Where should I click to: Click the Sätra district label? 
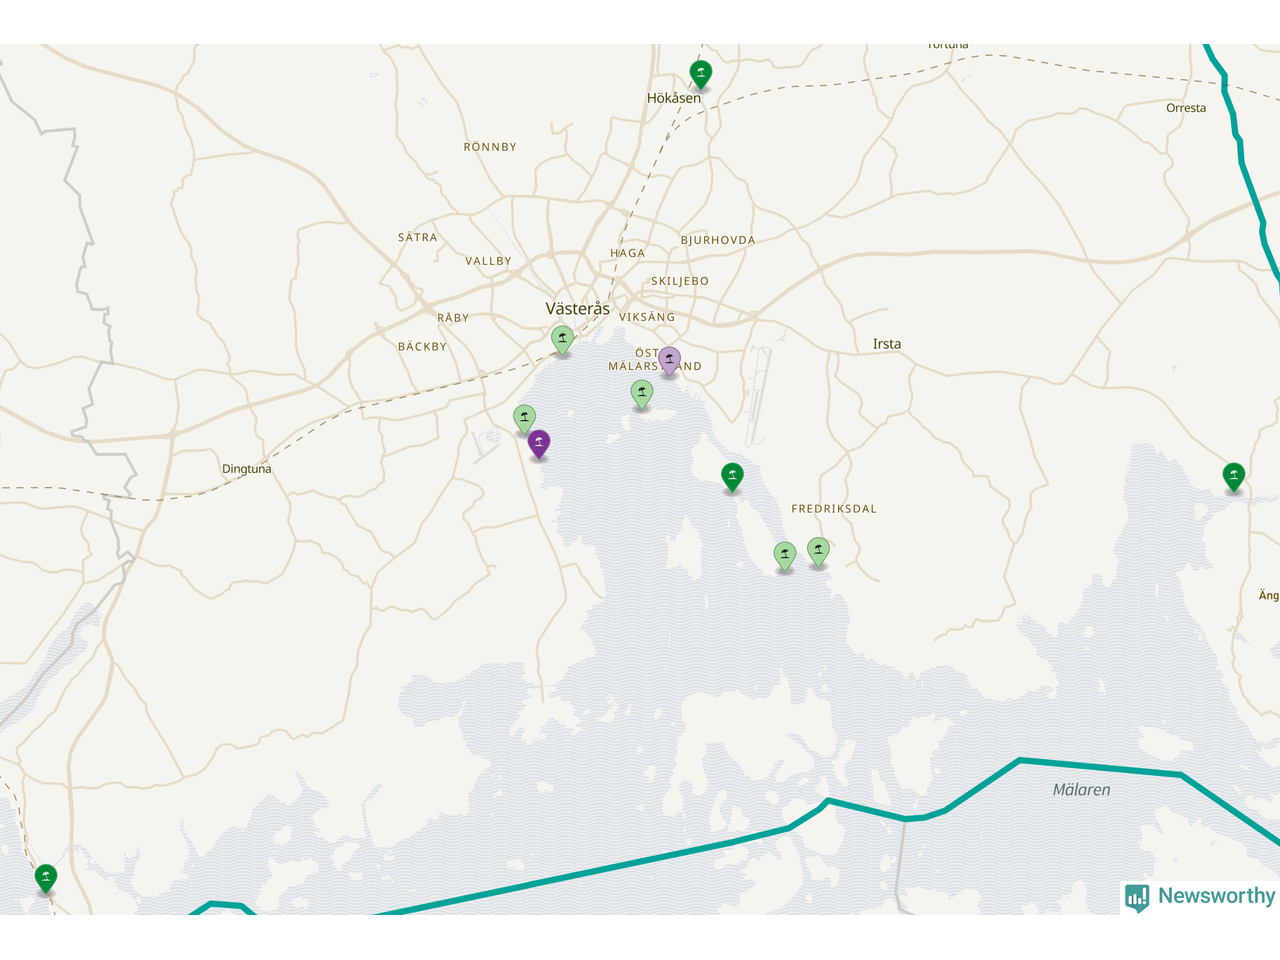coord(417,238)
